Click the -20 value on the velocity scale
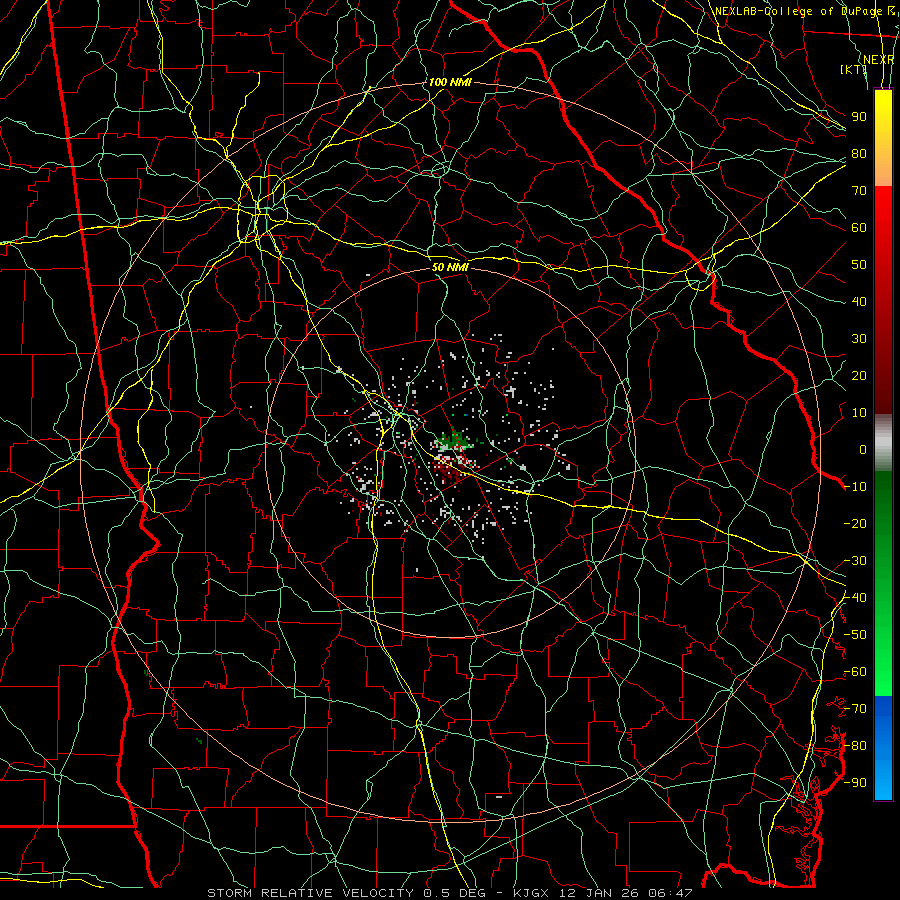This screenshot has width=900, height=900. pyautogui.click(x=855, y=524)
